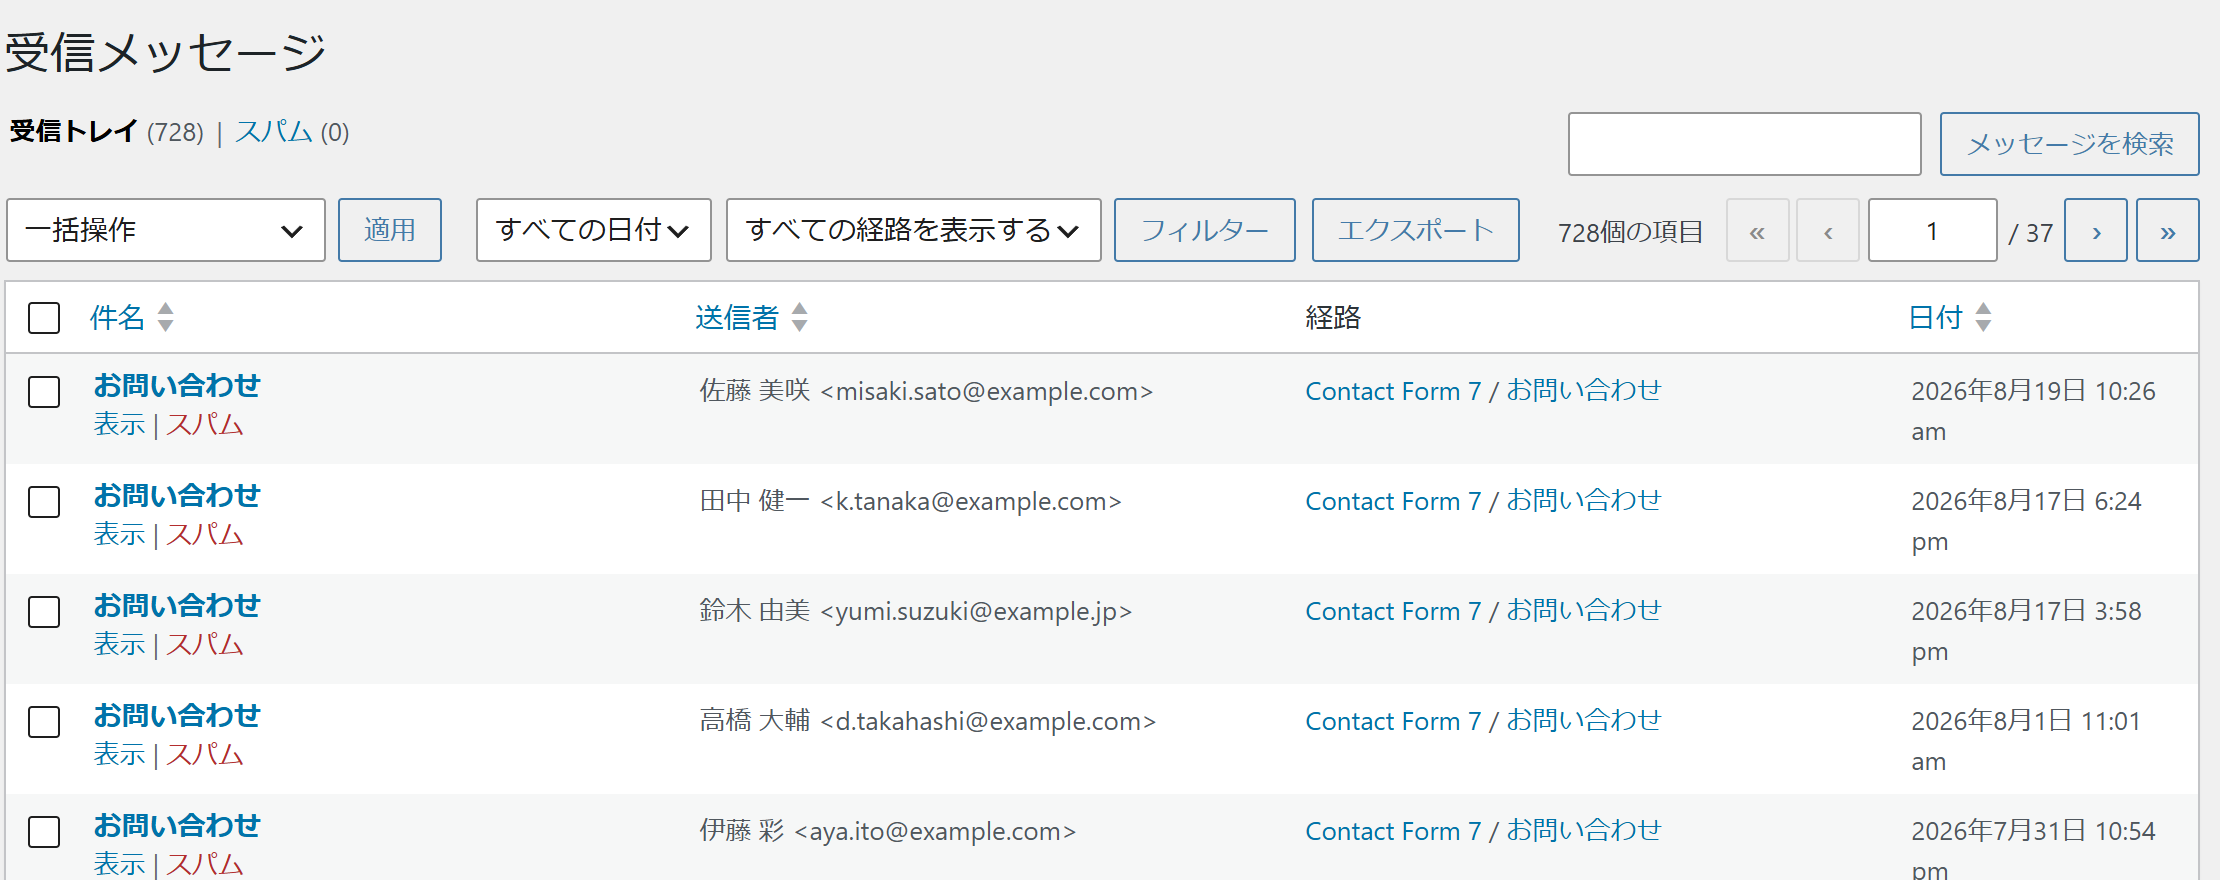Open お問い合わせ message from 伊藤 彩

coord(177,826)
